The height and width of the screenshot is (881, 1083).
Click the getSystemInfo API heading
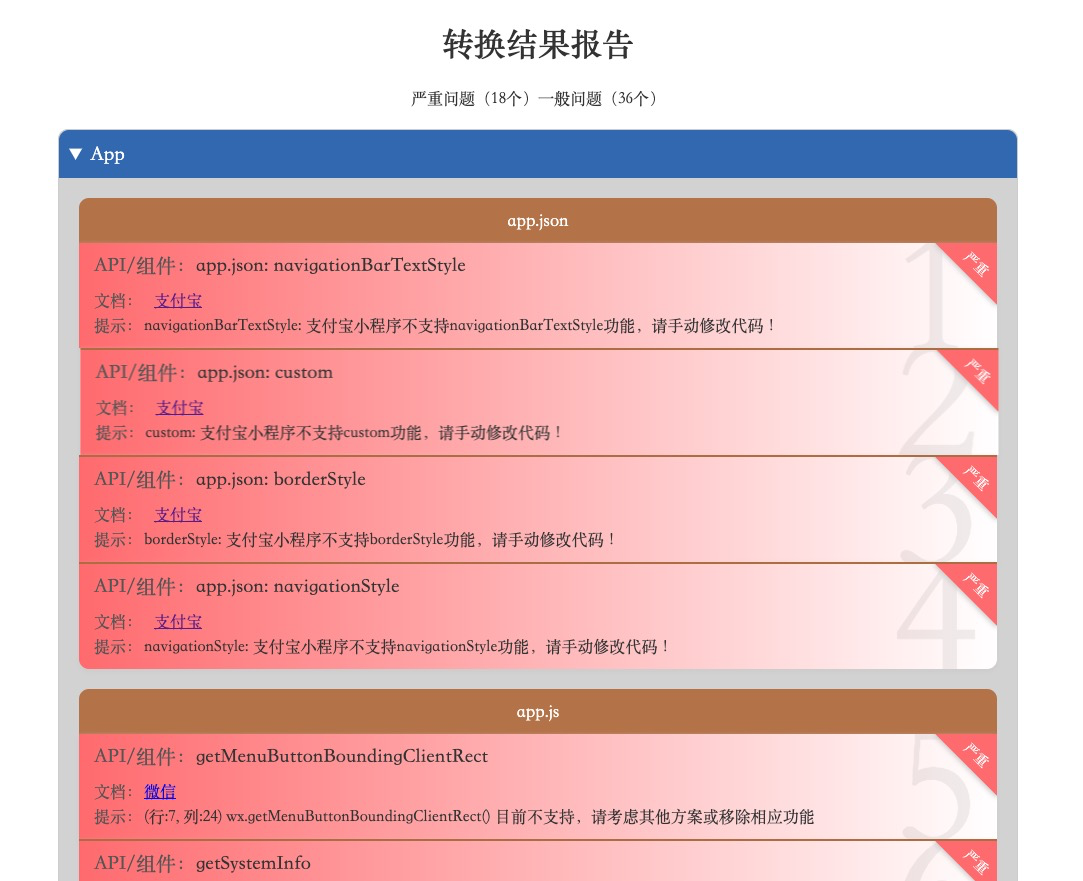(x=253, y=863)
